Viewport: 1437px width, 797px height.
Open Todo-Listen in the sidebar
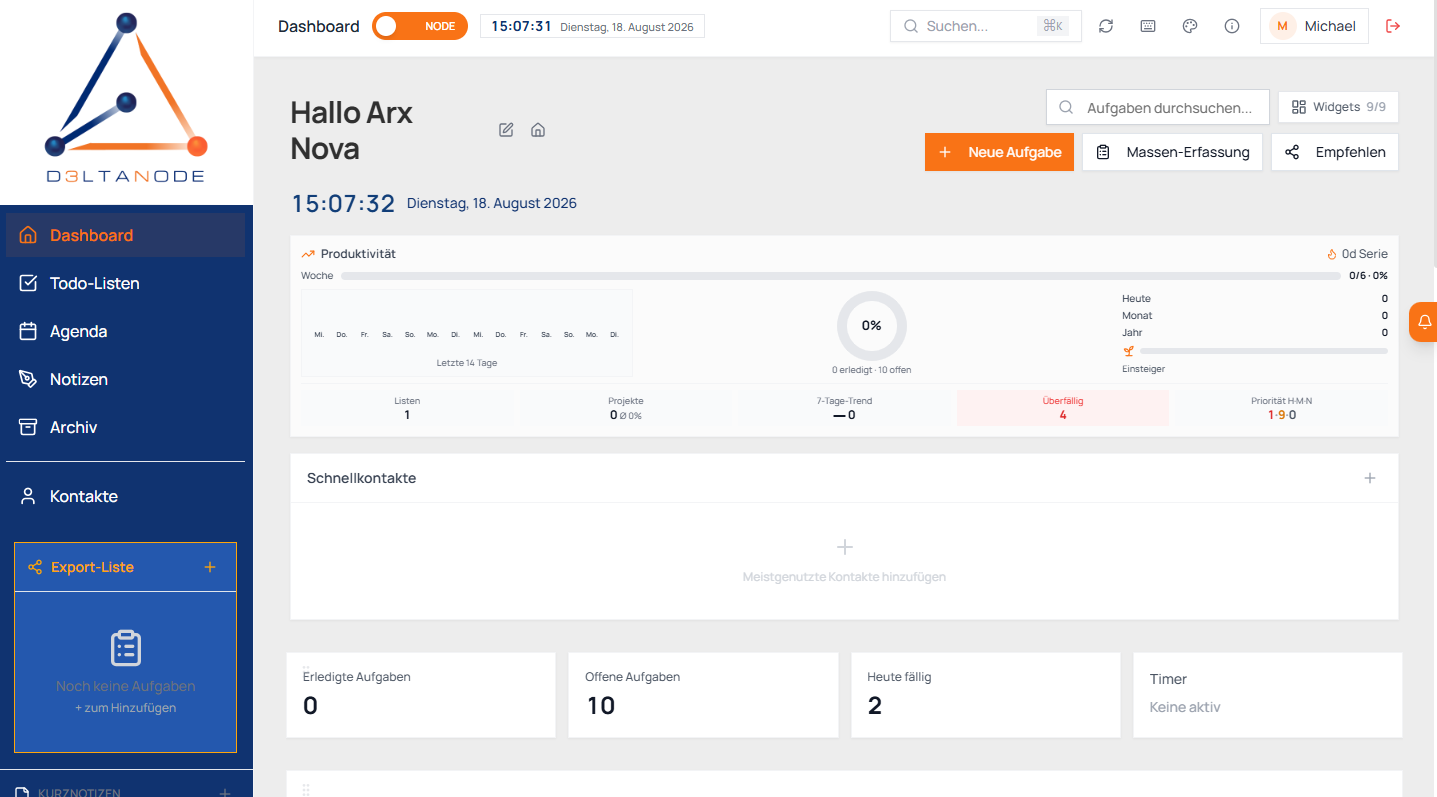126,283
